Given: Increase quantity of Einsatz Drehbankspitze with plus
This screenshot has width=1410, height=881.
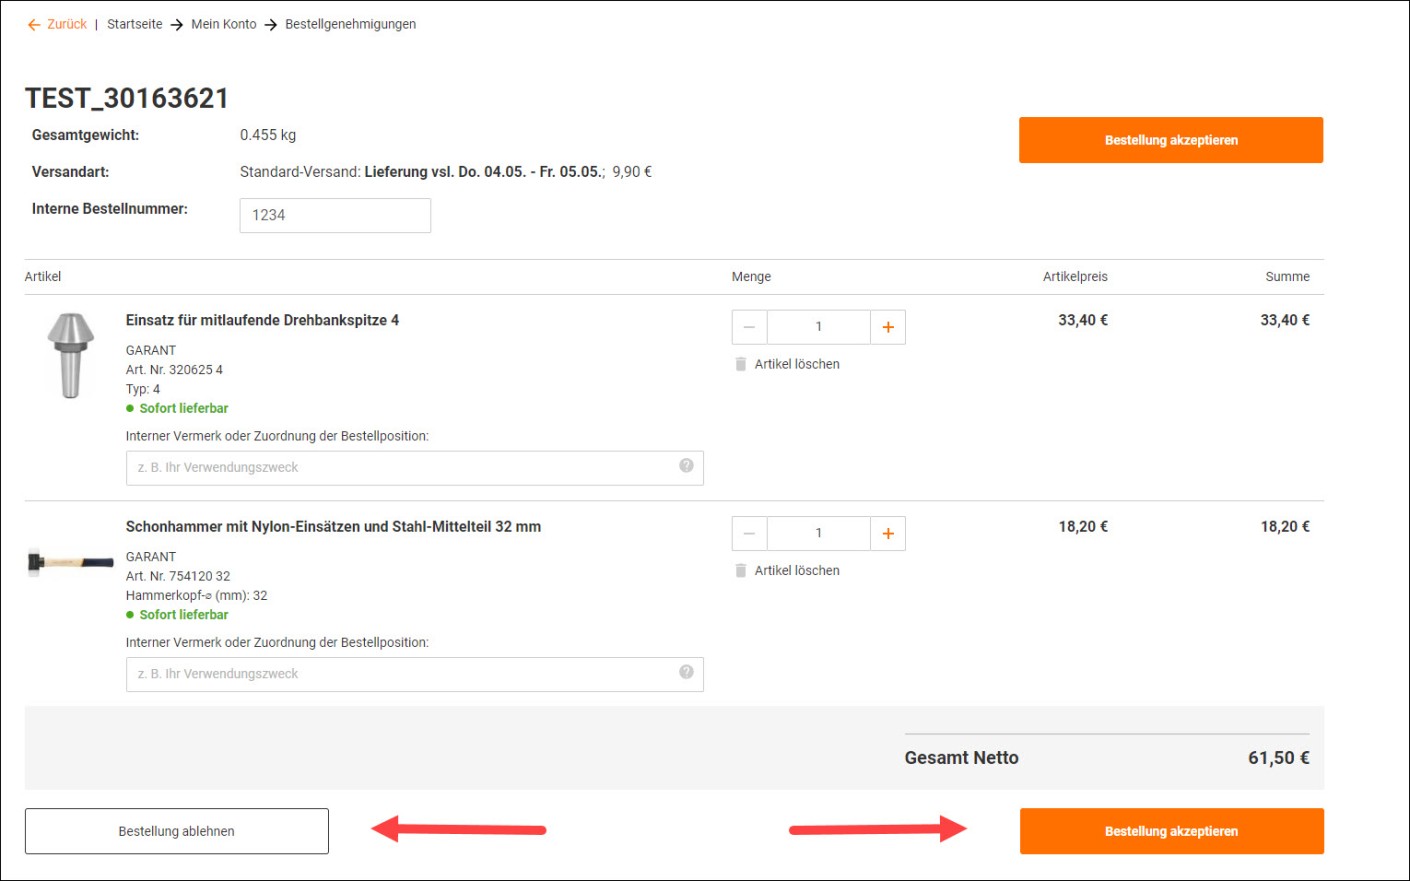Looking at the screenshot, I should 888,327.
